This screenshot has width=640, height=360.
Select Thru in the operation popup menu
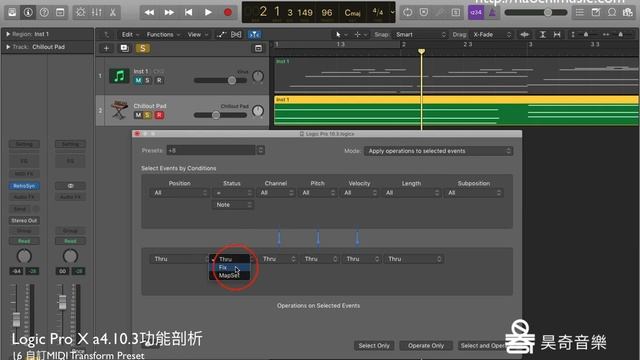229,259
